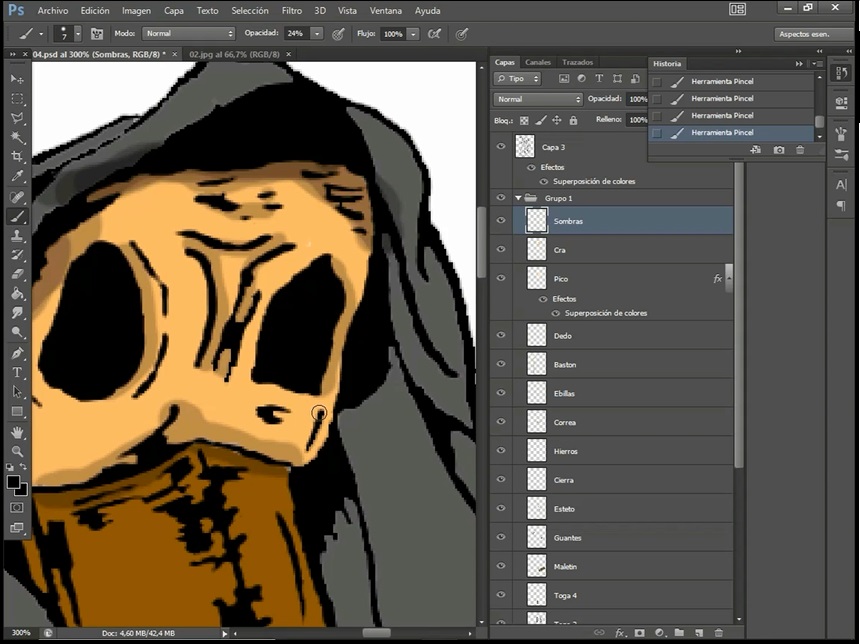
Task: Switch to the Canales tab
Action: pos(538,62)
